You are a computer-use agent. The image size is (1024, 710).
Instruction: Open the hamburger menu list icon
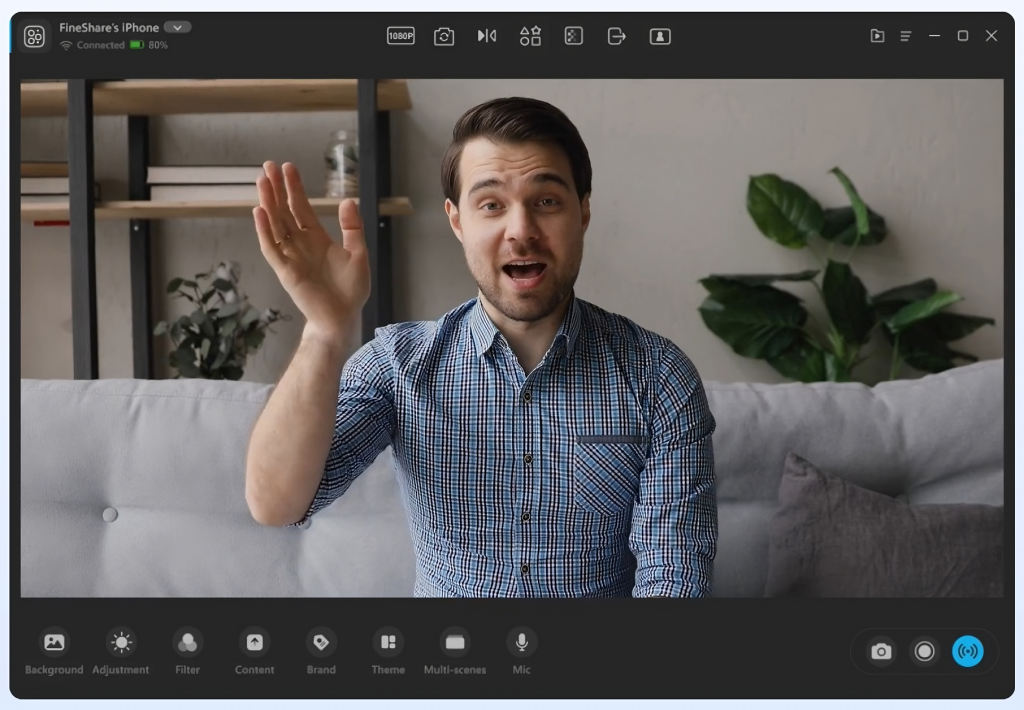906,36
